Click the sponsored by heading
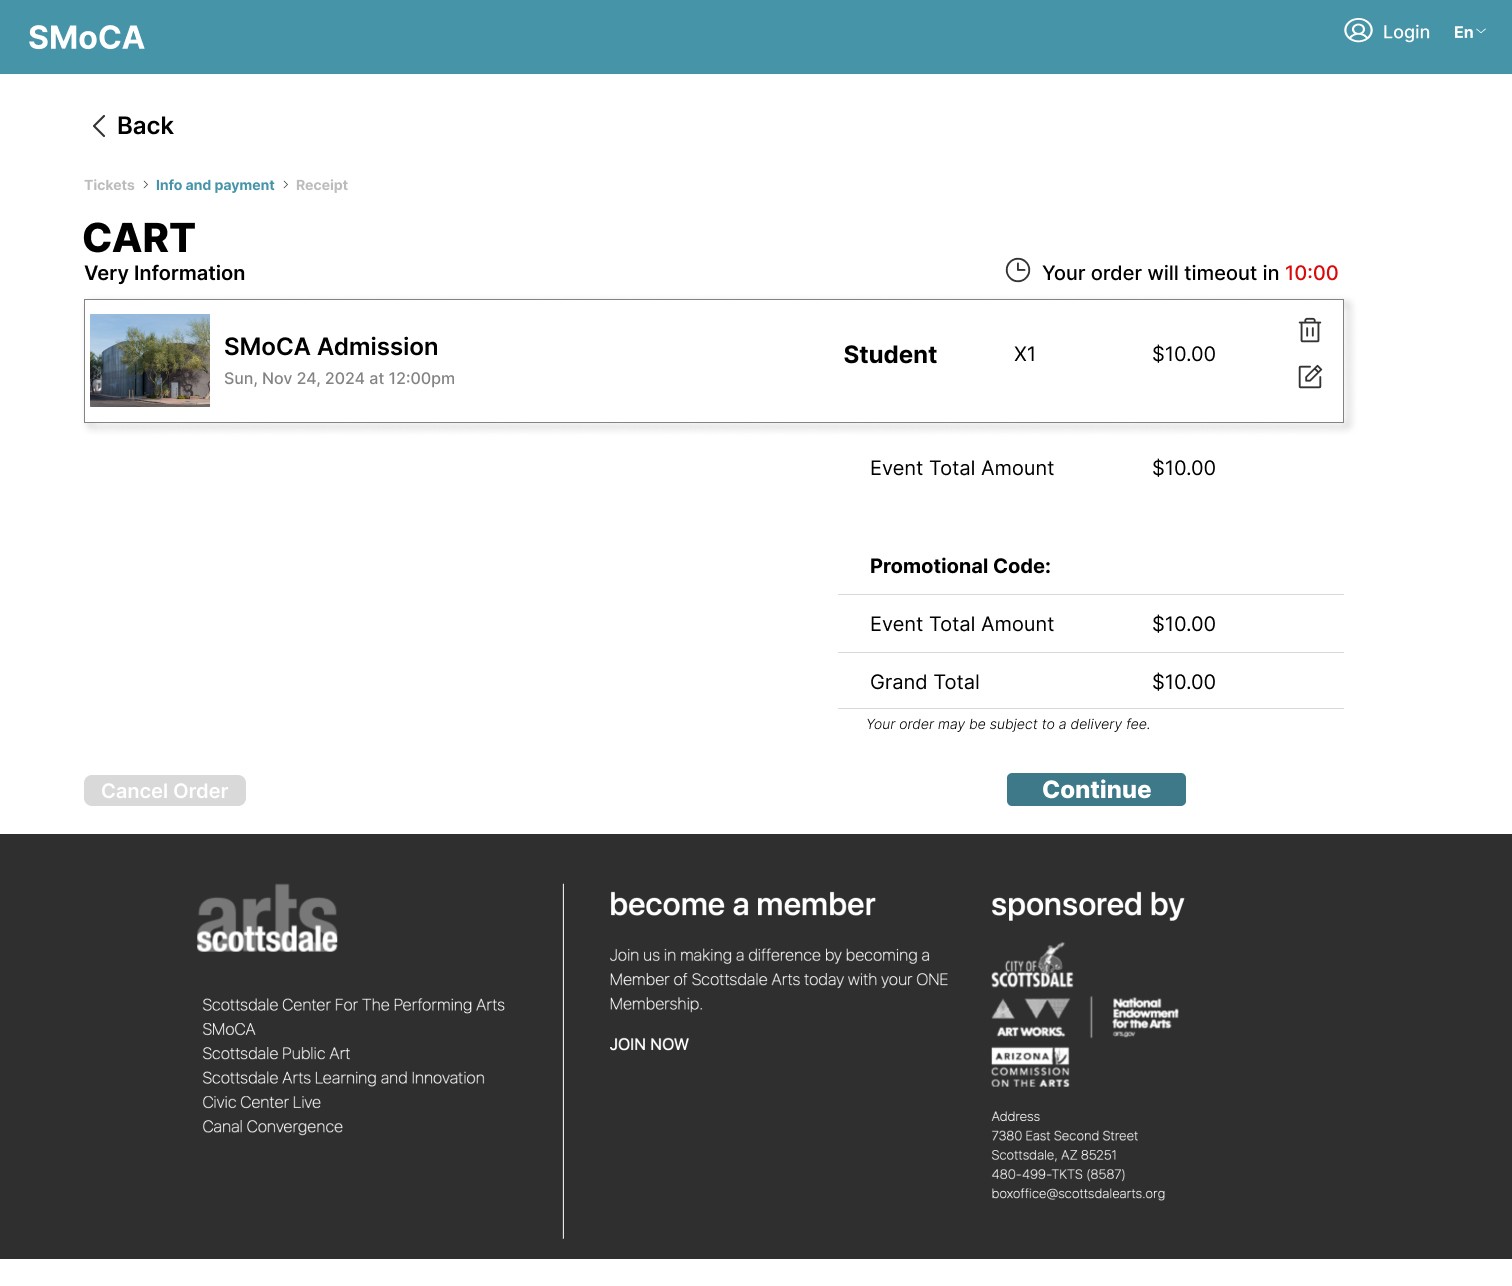The image size is (1512, 1286). [1087, 906]
